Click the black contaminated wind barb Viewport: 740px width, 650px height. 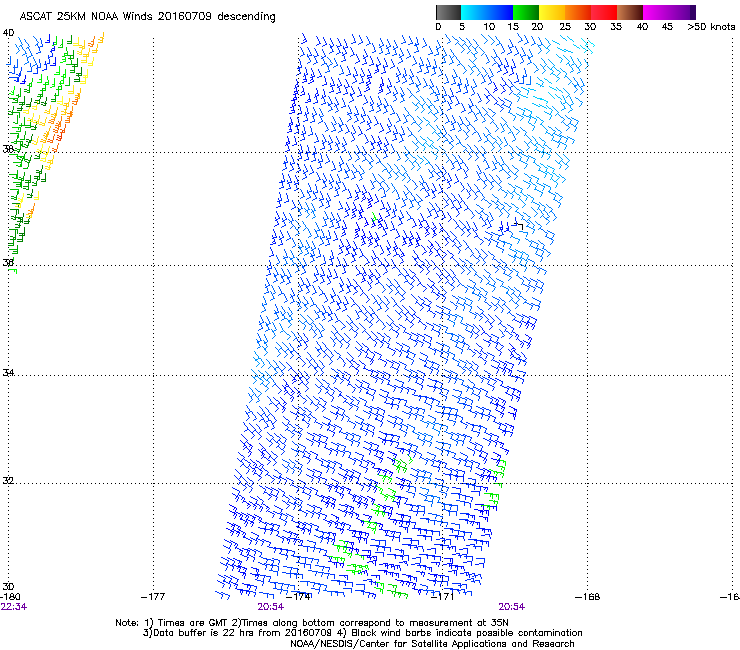pyautogui.click(x=519, y=225)
